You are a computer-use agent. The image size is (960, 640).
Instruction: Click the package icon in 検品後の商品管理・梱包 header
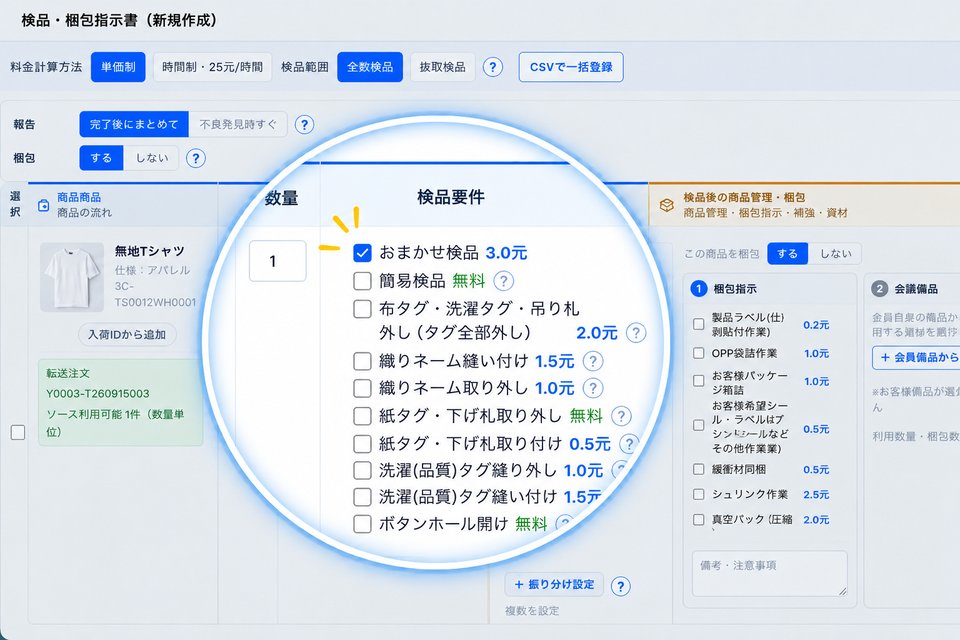[x=667, y=205]
